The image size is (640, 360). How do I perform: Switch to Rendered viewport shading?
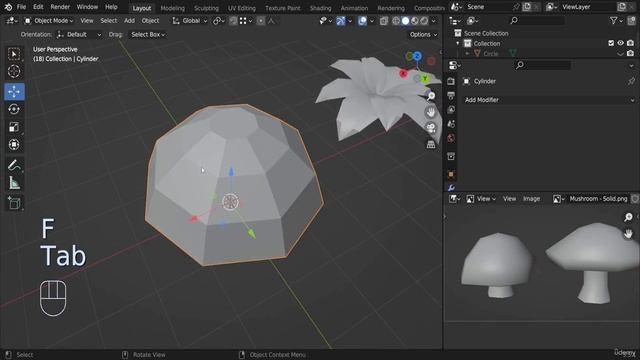[x=424, y=21]
